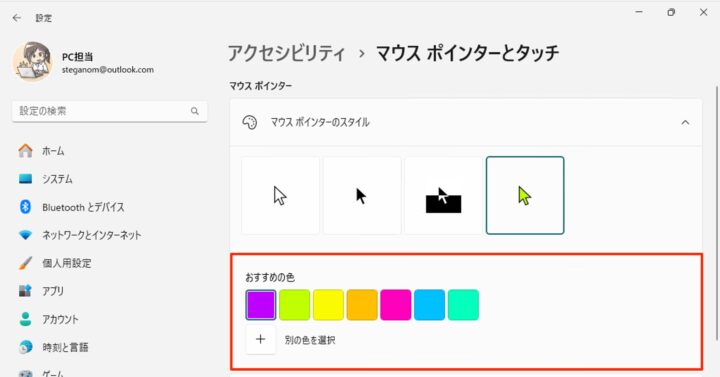720x377 pixels.
Task: Click the steganom@outlook.com account email
Action: pyautogui.click(x=108, y=70)
